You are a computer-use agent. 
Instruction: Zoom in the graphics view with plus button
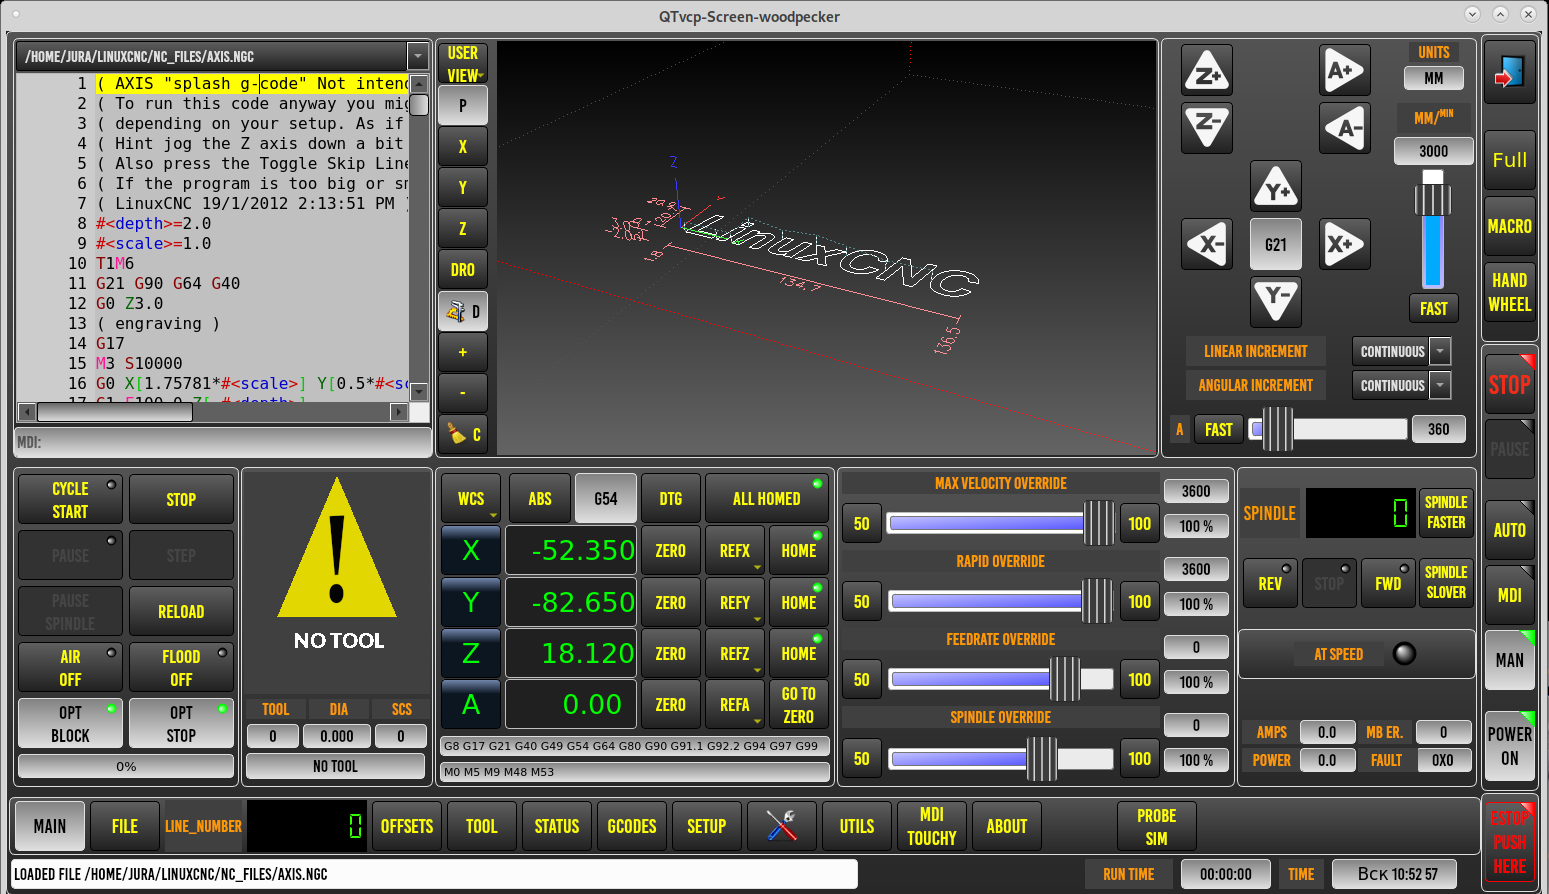point(463,352)
